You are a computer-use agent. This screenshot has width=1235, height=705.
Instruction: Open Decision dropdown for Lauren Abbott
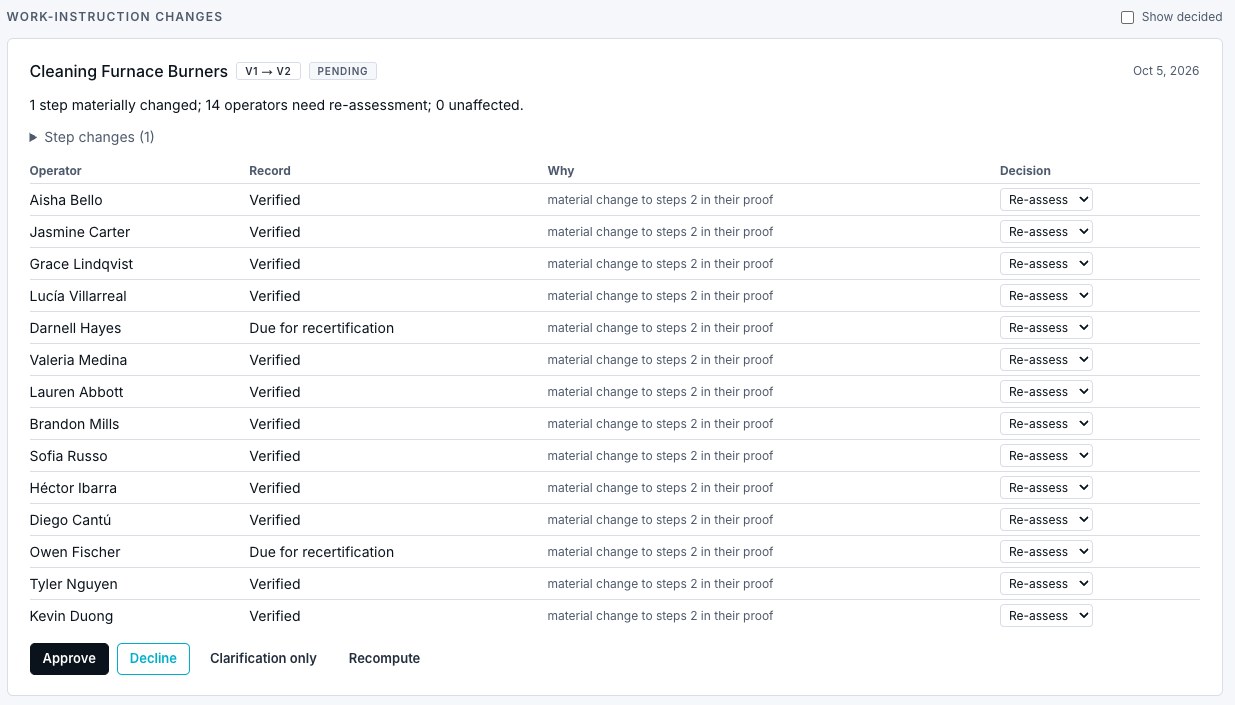(x=1046, y=392)
